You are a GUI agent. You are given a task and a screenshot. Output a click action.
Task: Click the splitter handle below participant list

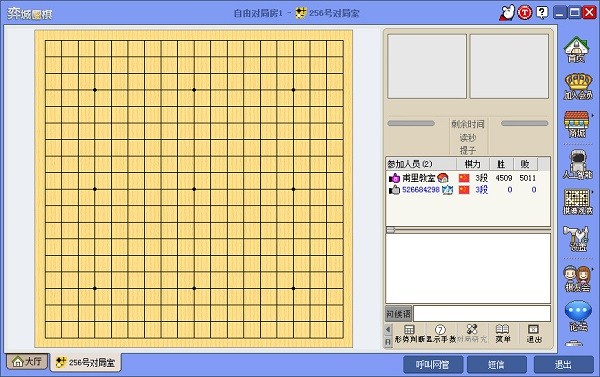[390, 230]
